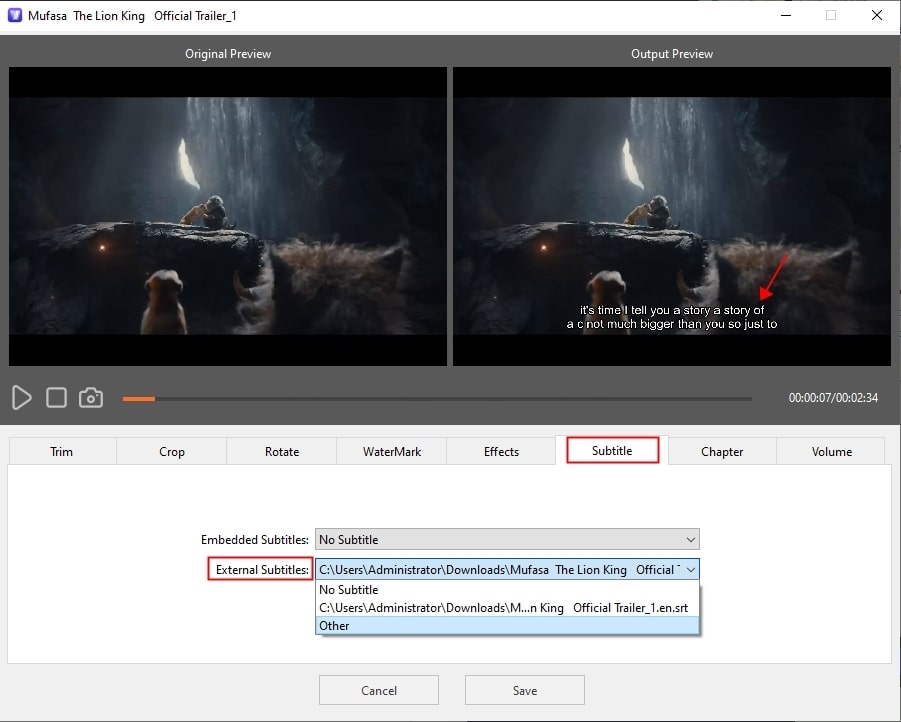901x722 pixels.
Task: Click the Output Preview video area
Action: tap(672, 215)
